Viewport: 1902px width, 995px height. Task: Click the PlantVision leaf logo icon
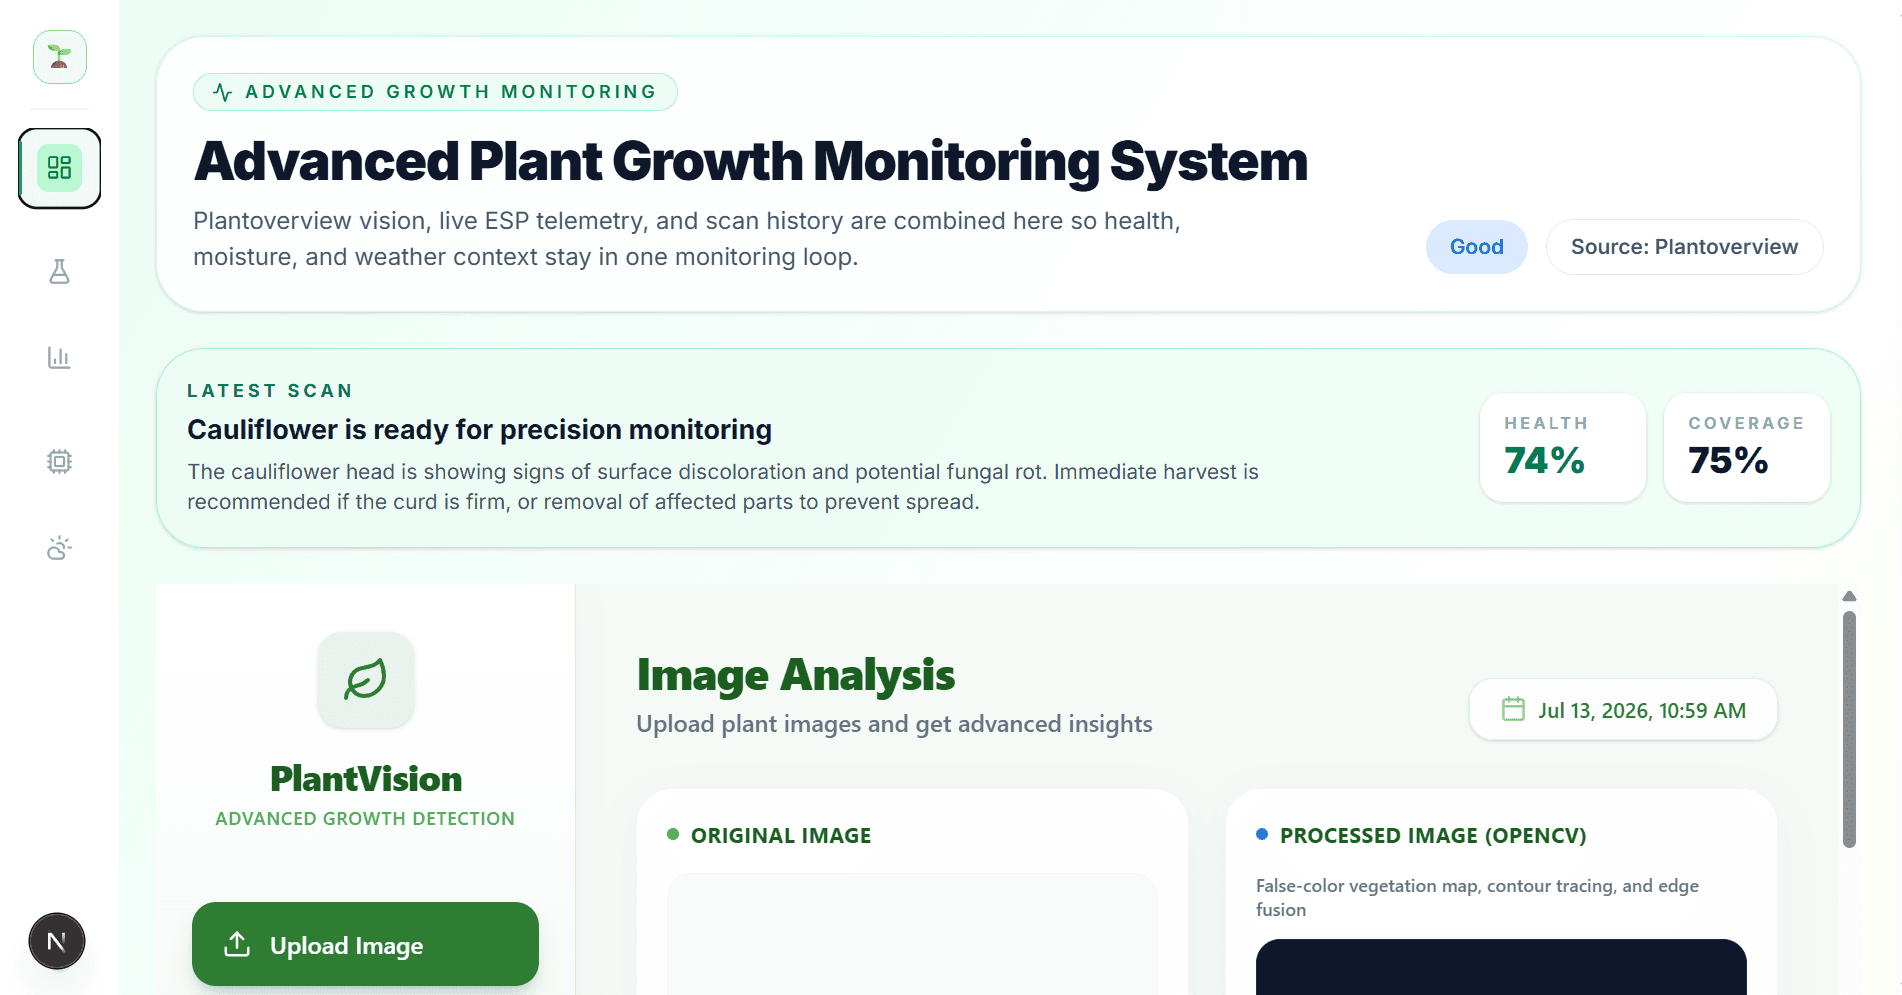coord(366,680)
